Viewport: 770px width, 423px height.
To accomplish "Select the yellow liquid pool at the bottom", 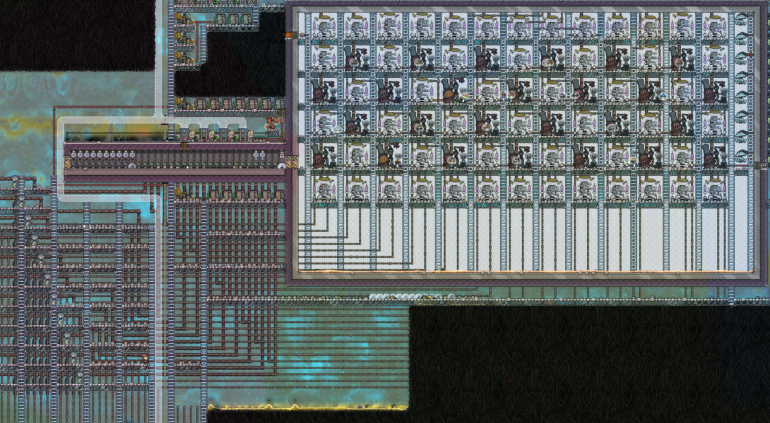I will pos(308,407).
